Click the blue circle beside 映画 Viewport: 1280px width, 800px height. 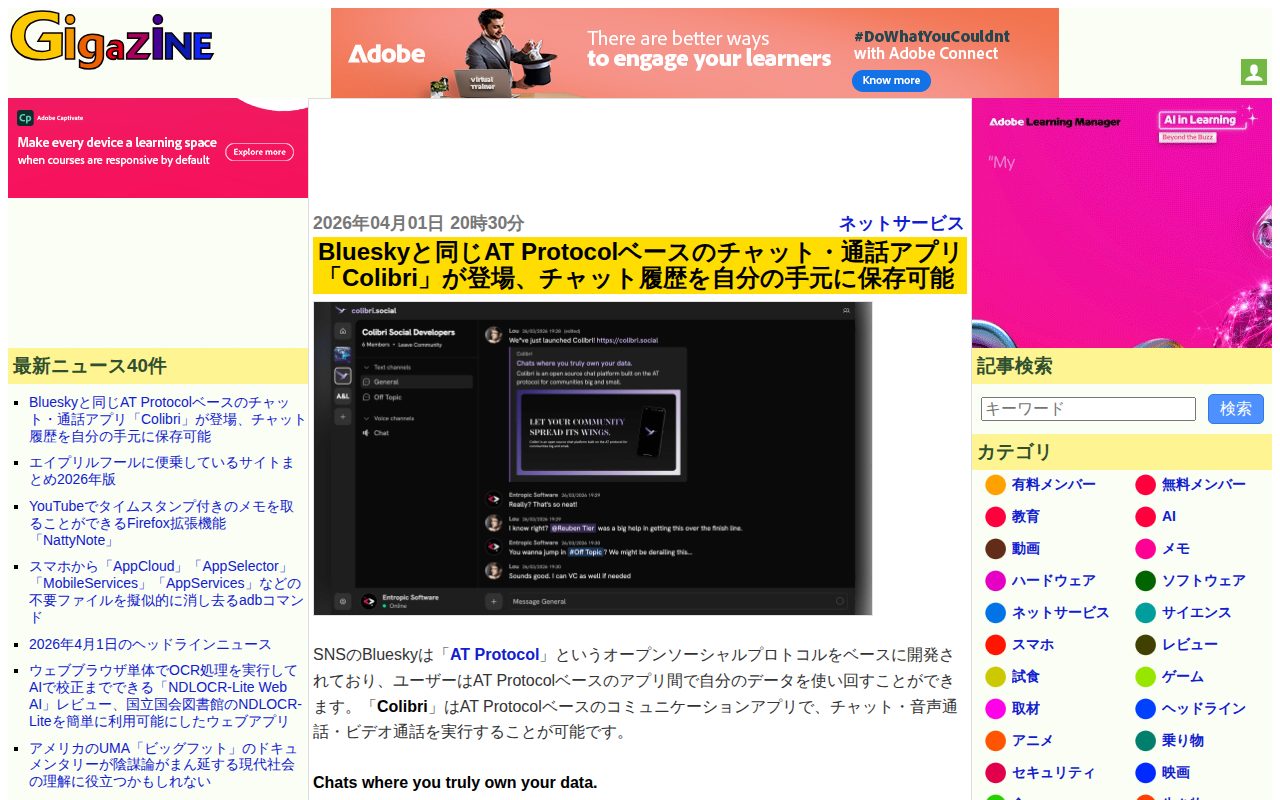1145,773
